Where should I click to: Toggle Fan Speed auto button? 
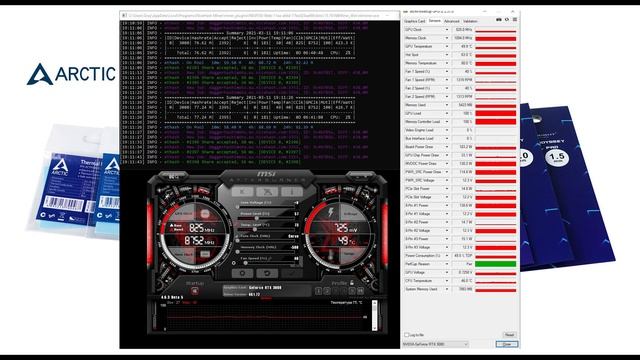[233, 263]
